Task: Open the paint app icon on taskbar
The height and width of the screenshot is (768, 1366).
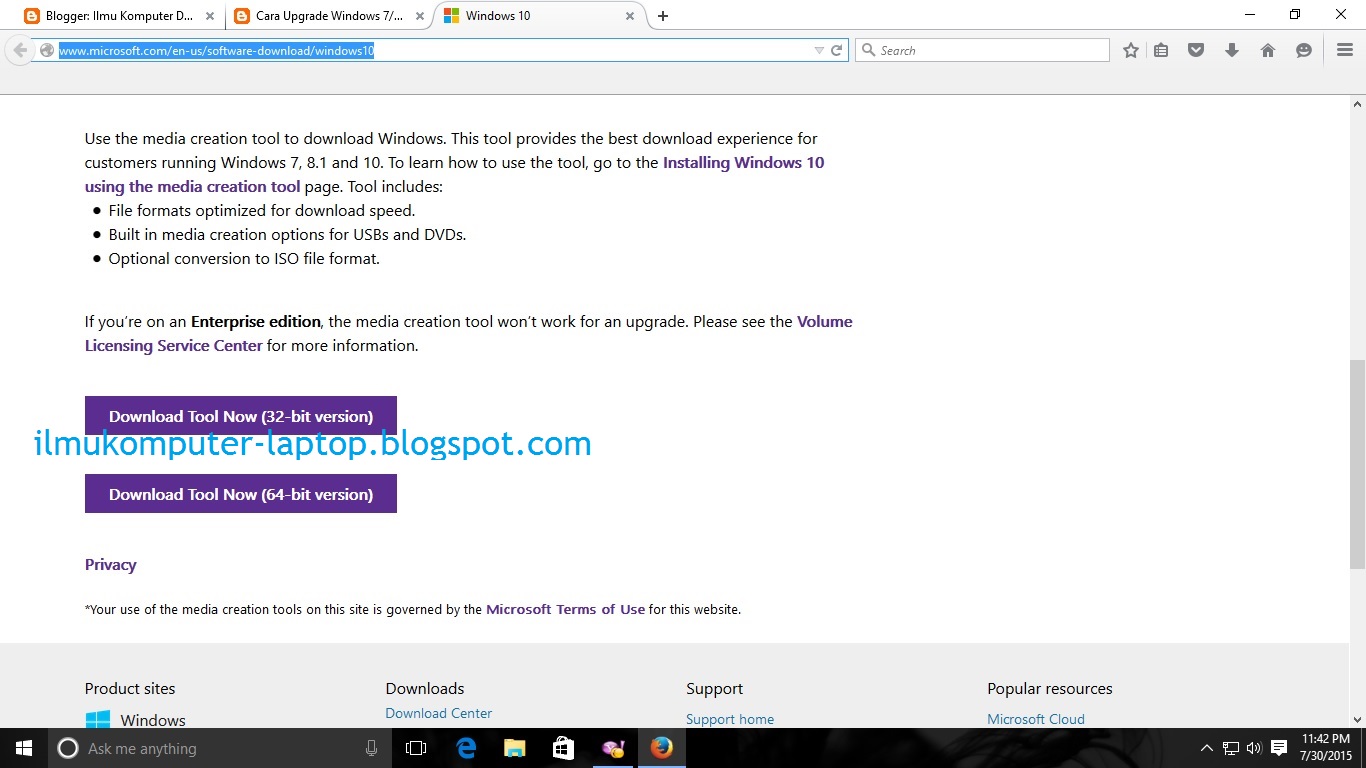Action: coord(612,748)
